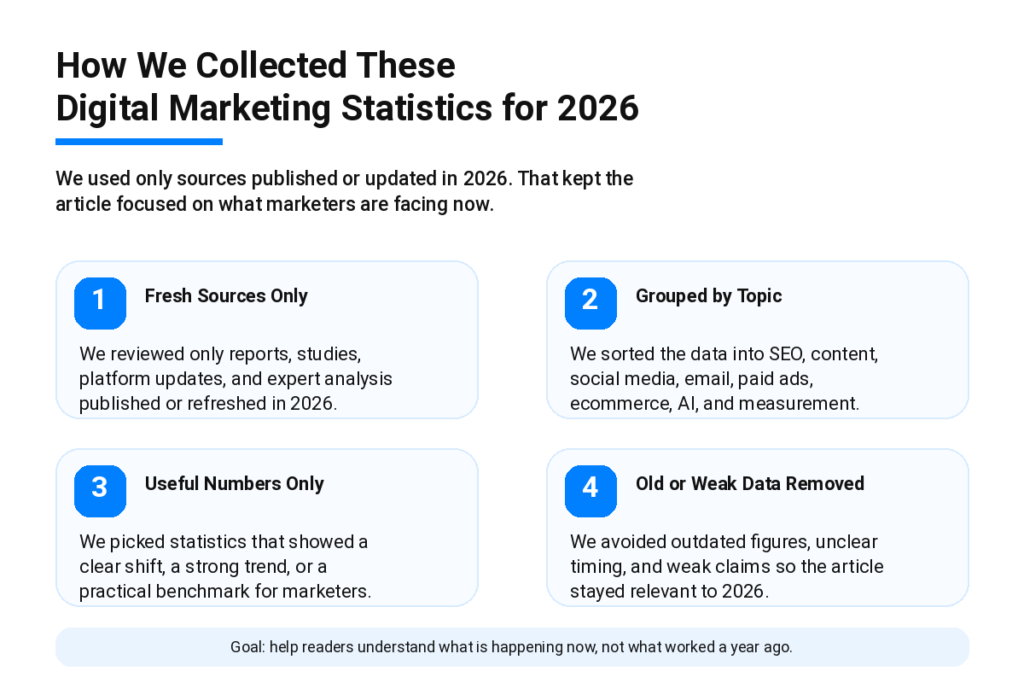Click "2026" in the main title

(x=597, y=108)
